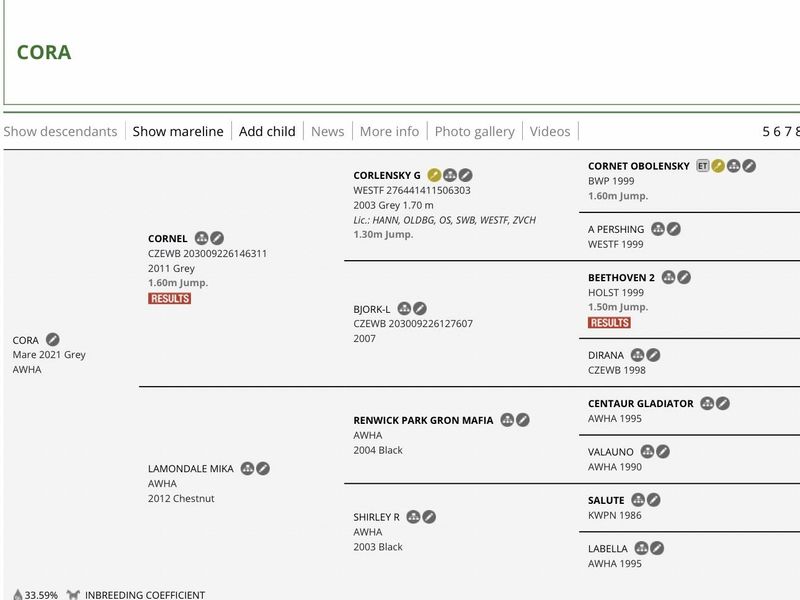
Task: Click the edit pencil icon beside SHIRLEY R
Action: (429, 517)
